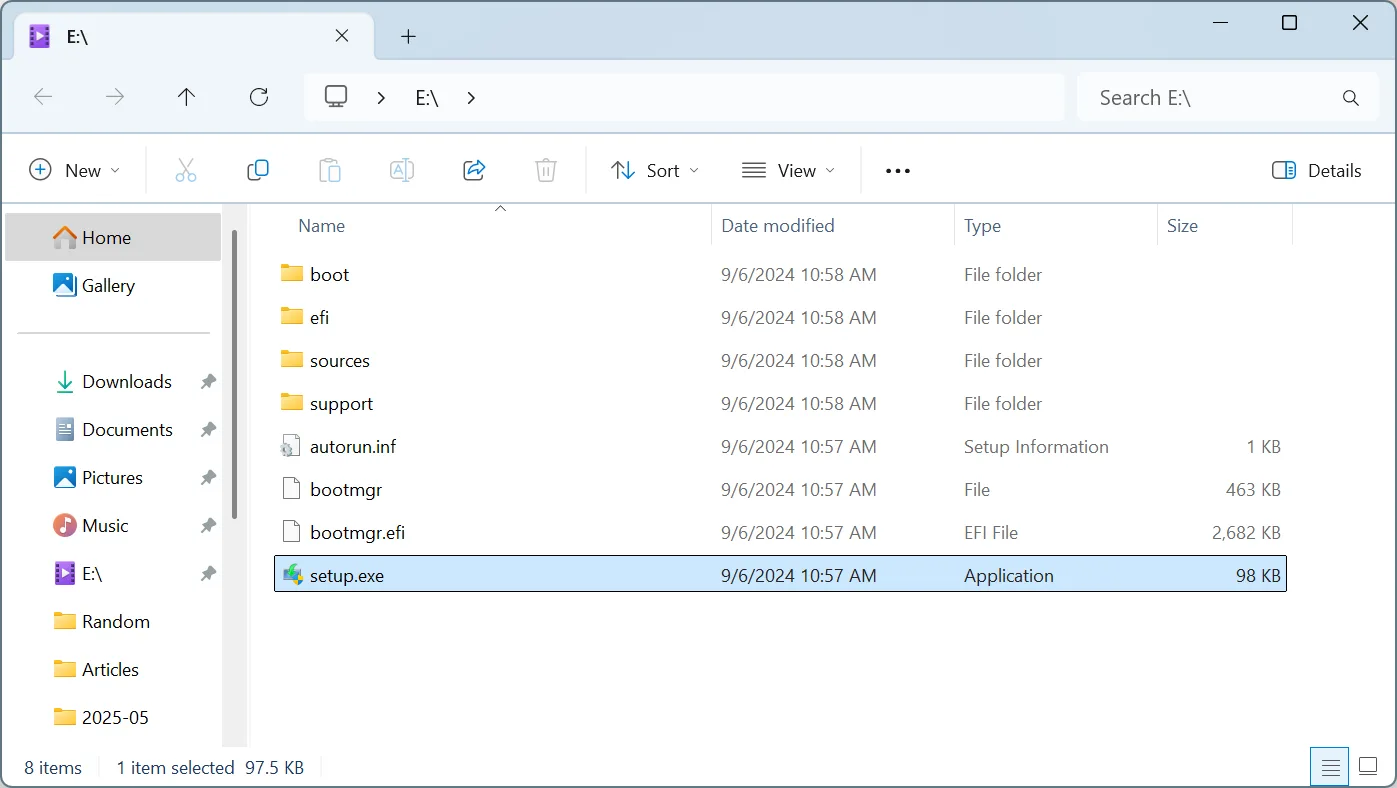Click the 463 KB size value

[x=1253, y=490]
